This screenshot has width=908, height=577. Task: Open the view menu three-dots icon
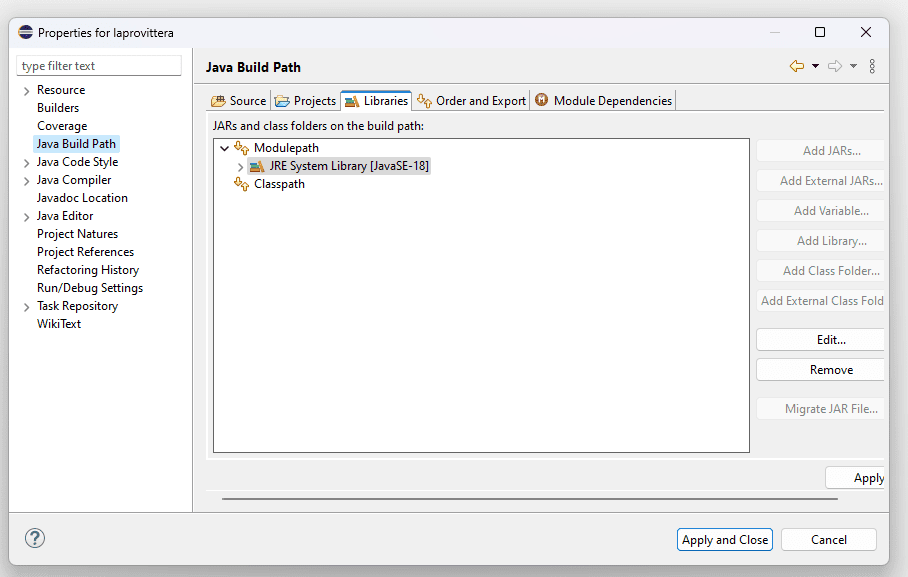[872, 66]
